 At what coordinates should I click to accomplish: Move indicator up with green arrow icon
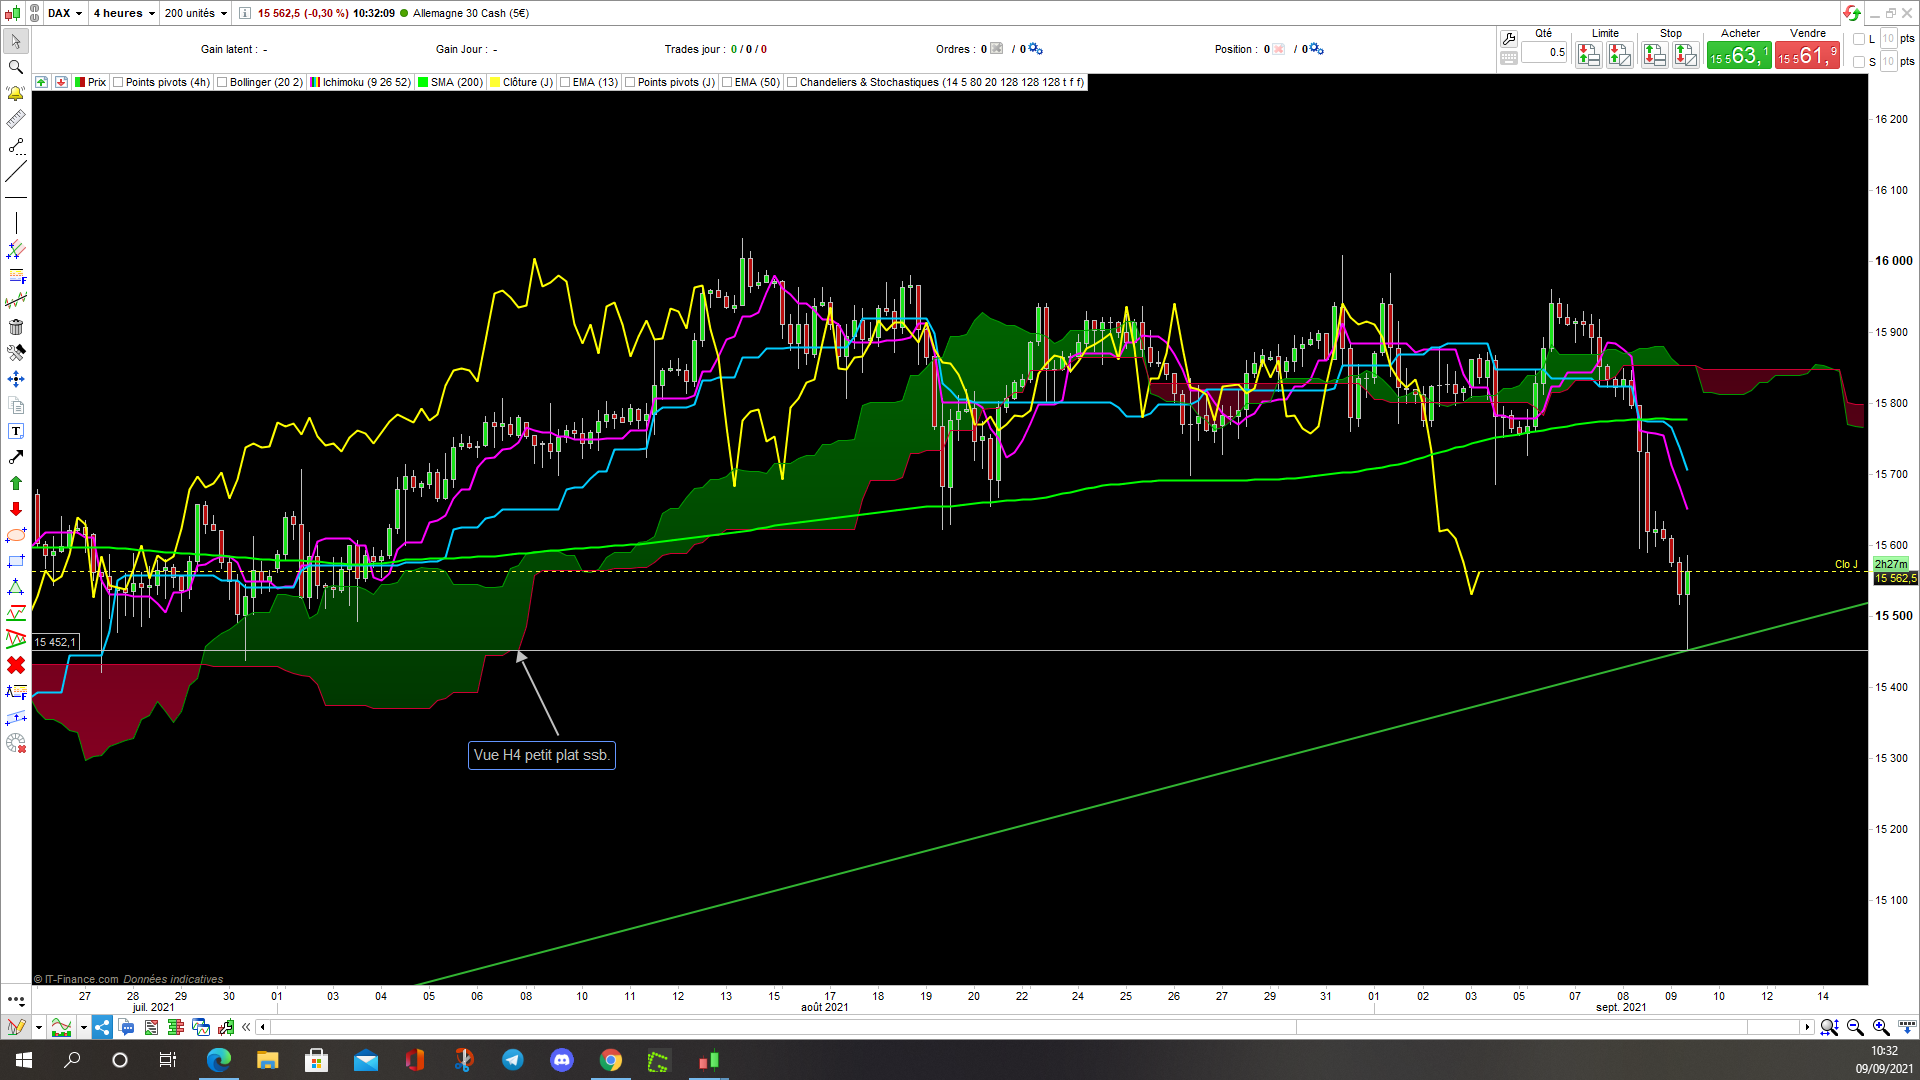[42, 82]
